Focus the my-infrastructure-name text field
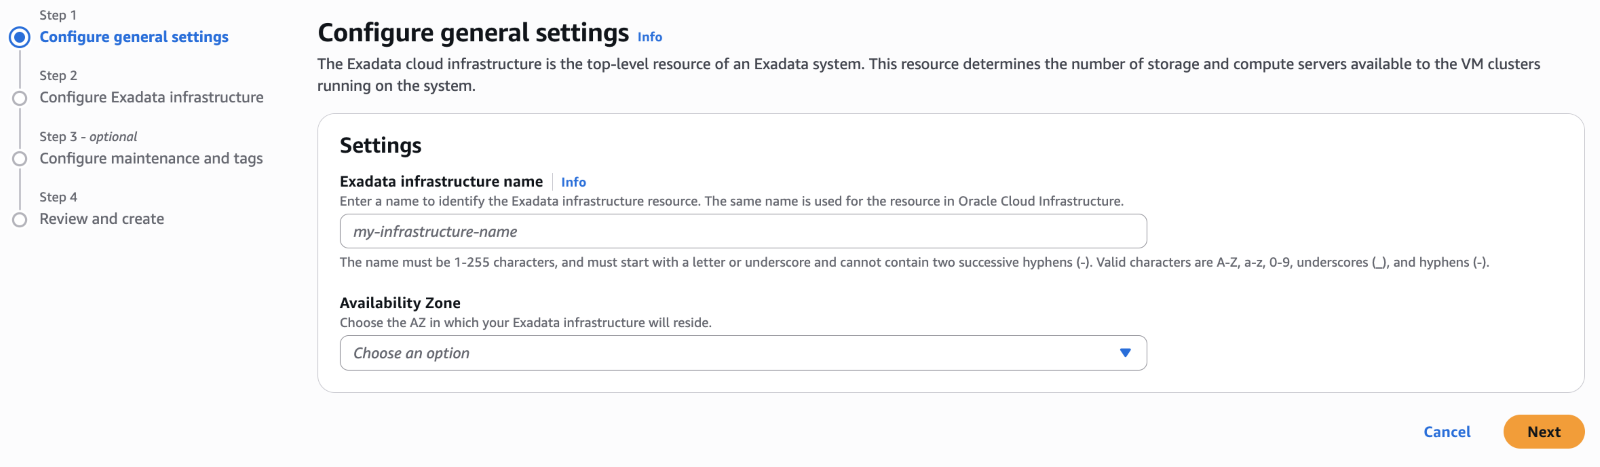 coord(743,231)
